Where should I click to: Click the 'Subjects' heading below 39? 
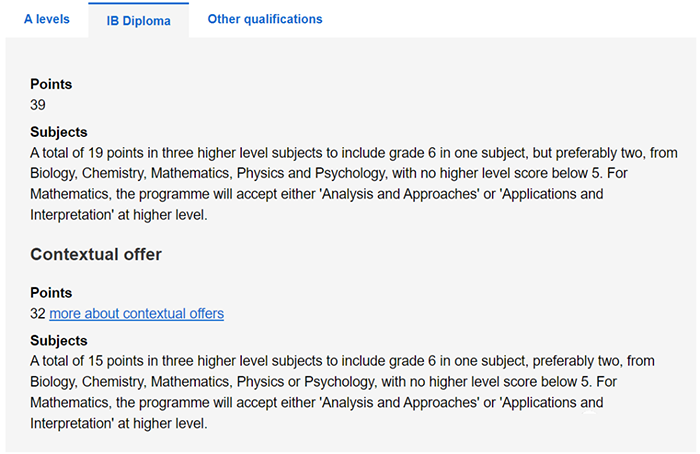coord(59,132)
